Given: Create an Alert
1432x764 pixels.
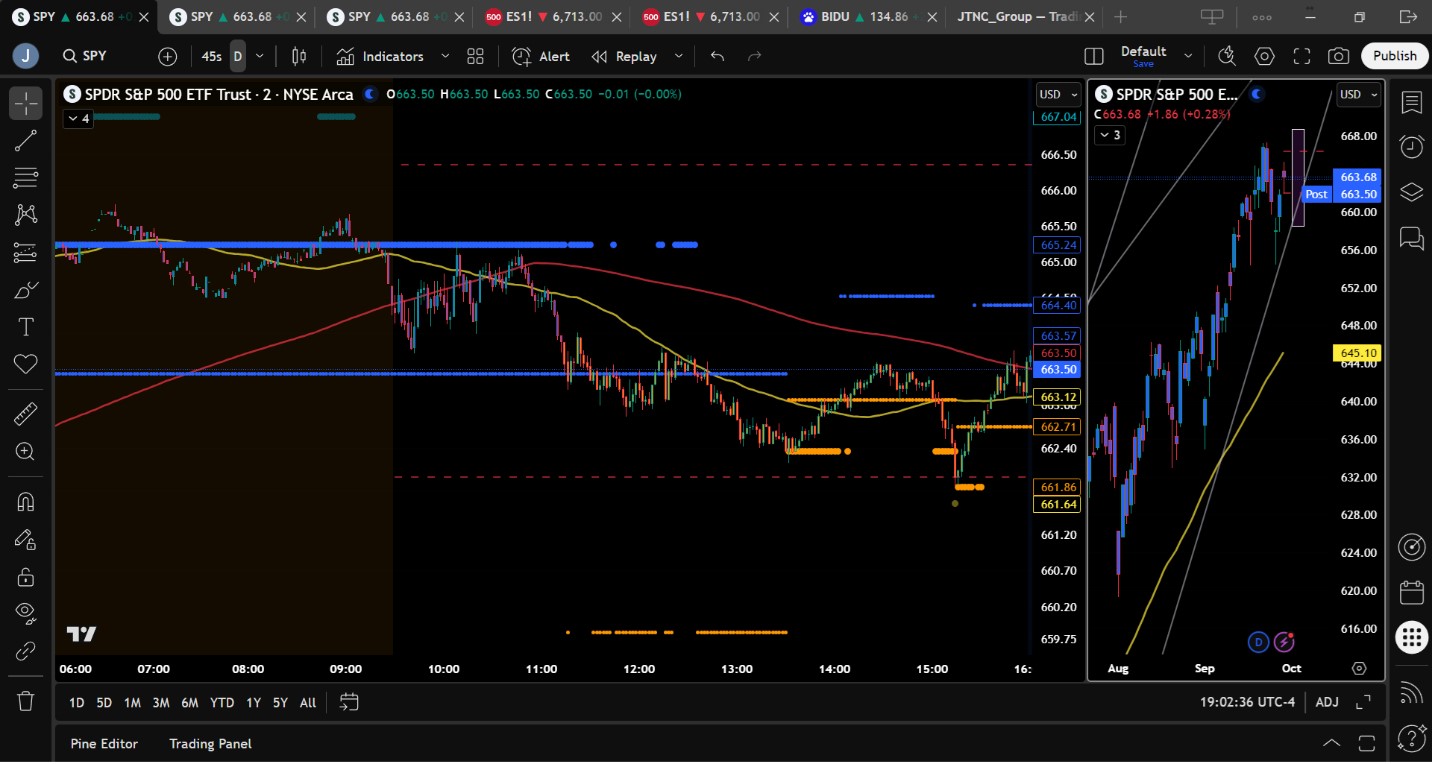Looking at the screenshot, I should coord(541,56).
